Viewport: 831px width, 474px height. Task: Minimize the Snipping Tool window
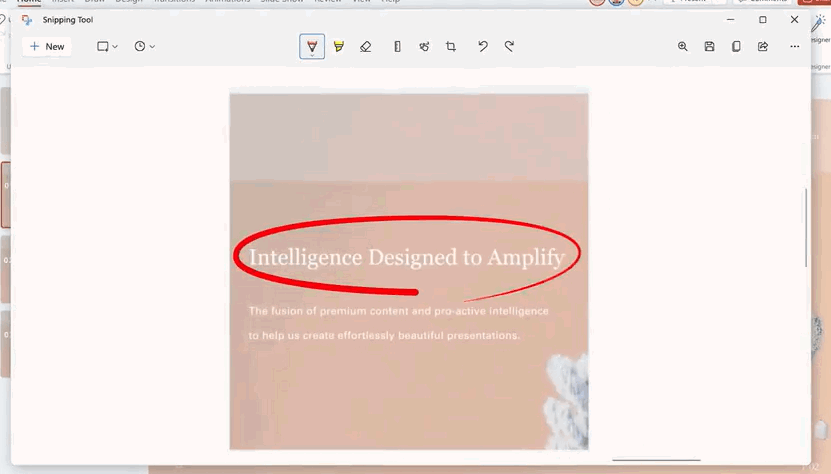pos(730,20)
